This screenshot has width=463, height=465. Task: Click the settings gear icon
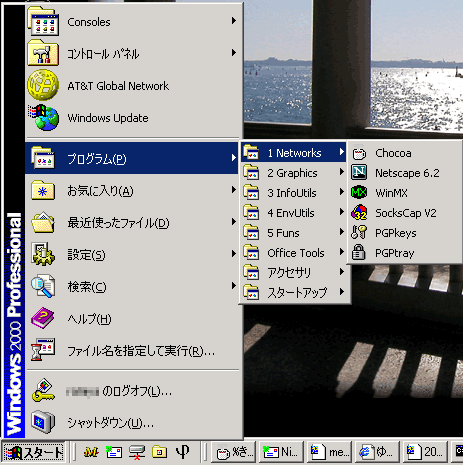tap(43, 254)
